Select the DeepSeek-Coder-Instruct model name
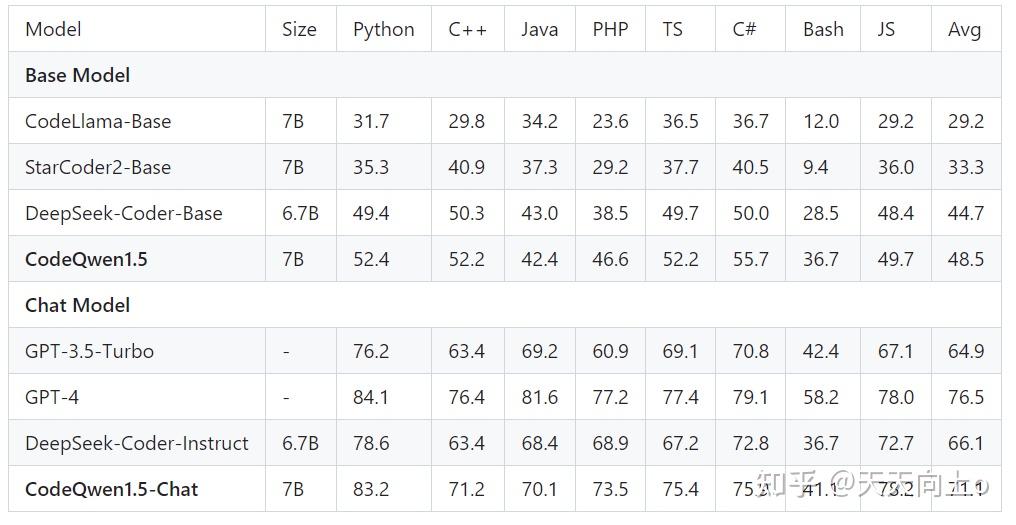The width and height of the screenshot is (1016, 525). click(x=136, y=443)
